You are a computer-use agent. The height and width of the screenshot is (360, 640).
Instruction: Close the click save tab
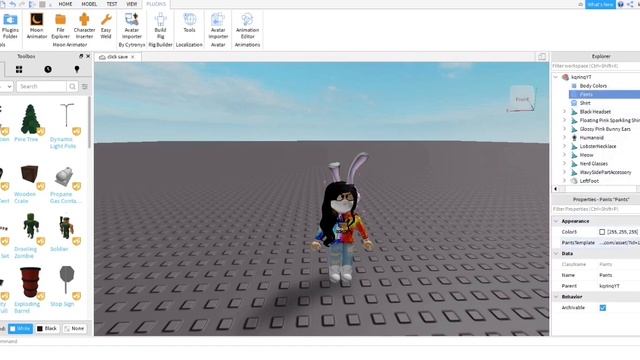click(x=133, y=57)
